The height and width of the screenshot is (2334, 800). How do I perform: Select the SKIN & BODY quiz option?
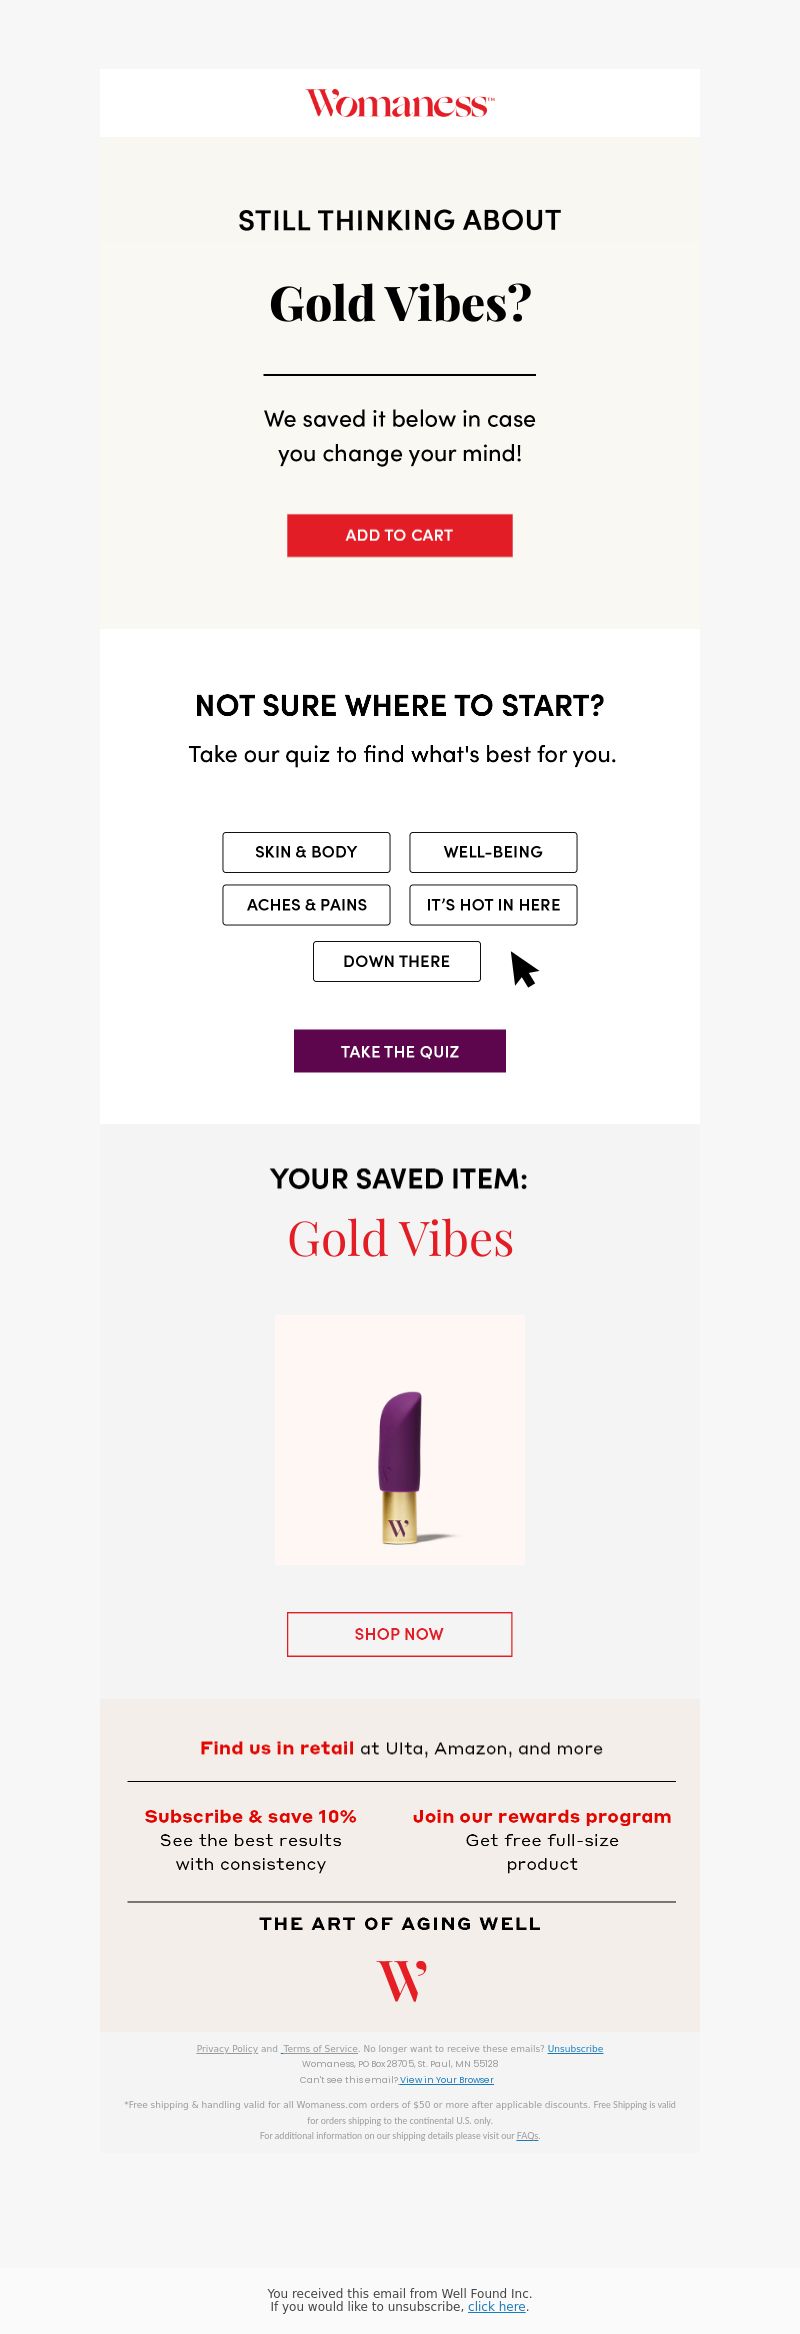coord(306,852)
